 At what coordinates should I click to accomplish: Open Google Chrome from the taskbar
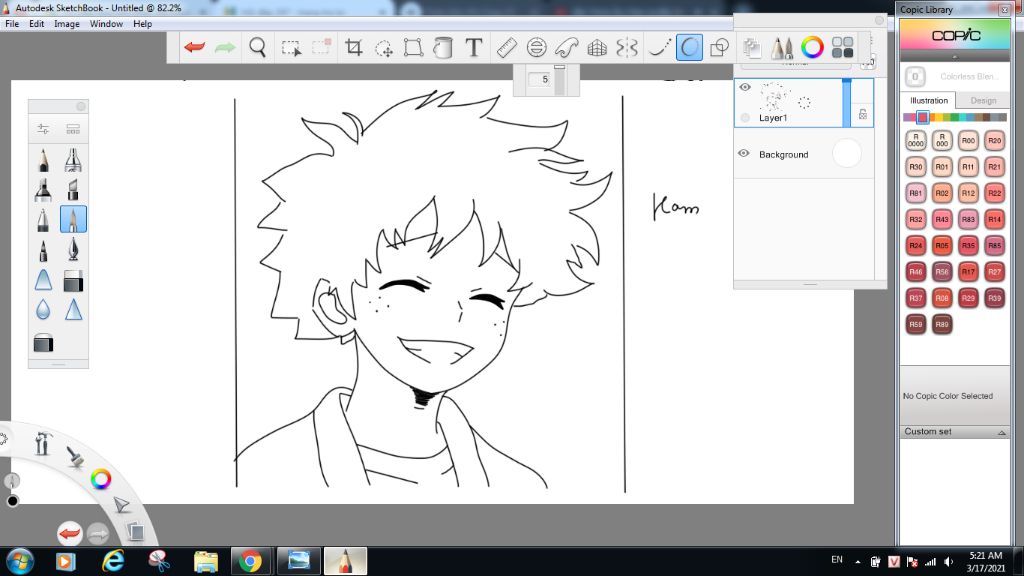[250, 561]
